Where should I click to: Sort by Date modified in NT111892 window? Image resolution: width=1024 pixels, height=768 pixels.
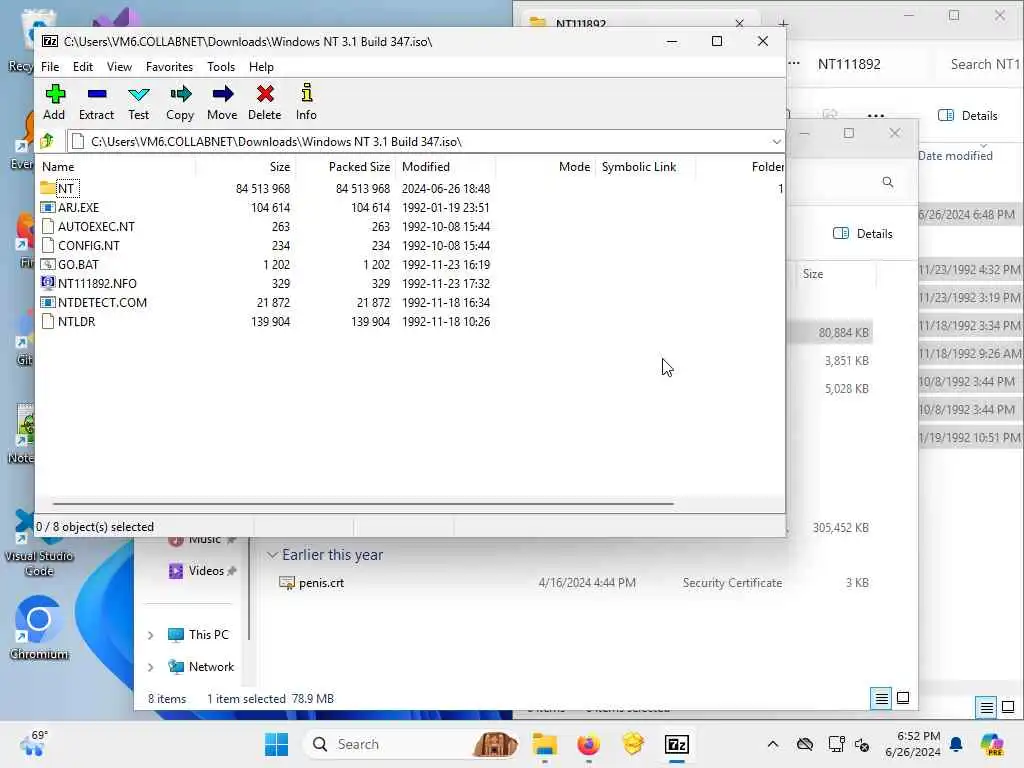click(955, 156)
